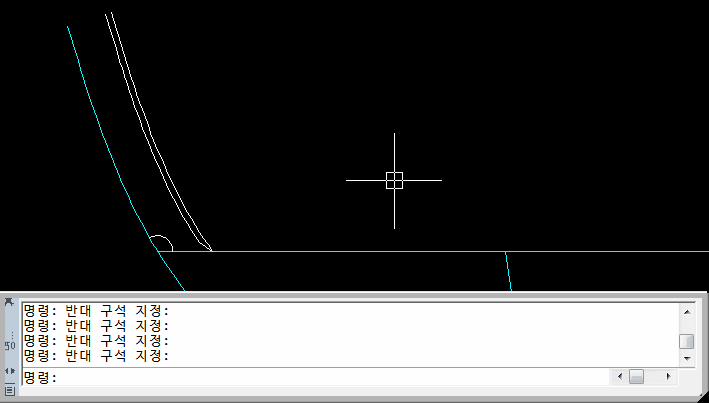
Task: Open the properties icon below command window
Action: click(9, 390)
